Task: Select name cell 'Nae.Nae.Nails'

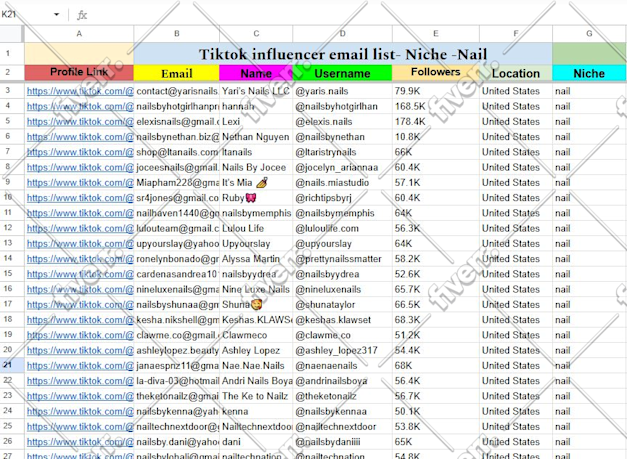Action: pos(256,366)
